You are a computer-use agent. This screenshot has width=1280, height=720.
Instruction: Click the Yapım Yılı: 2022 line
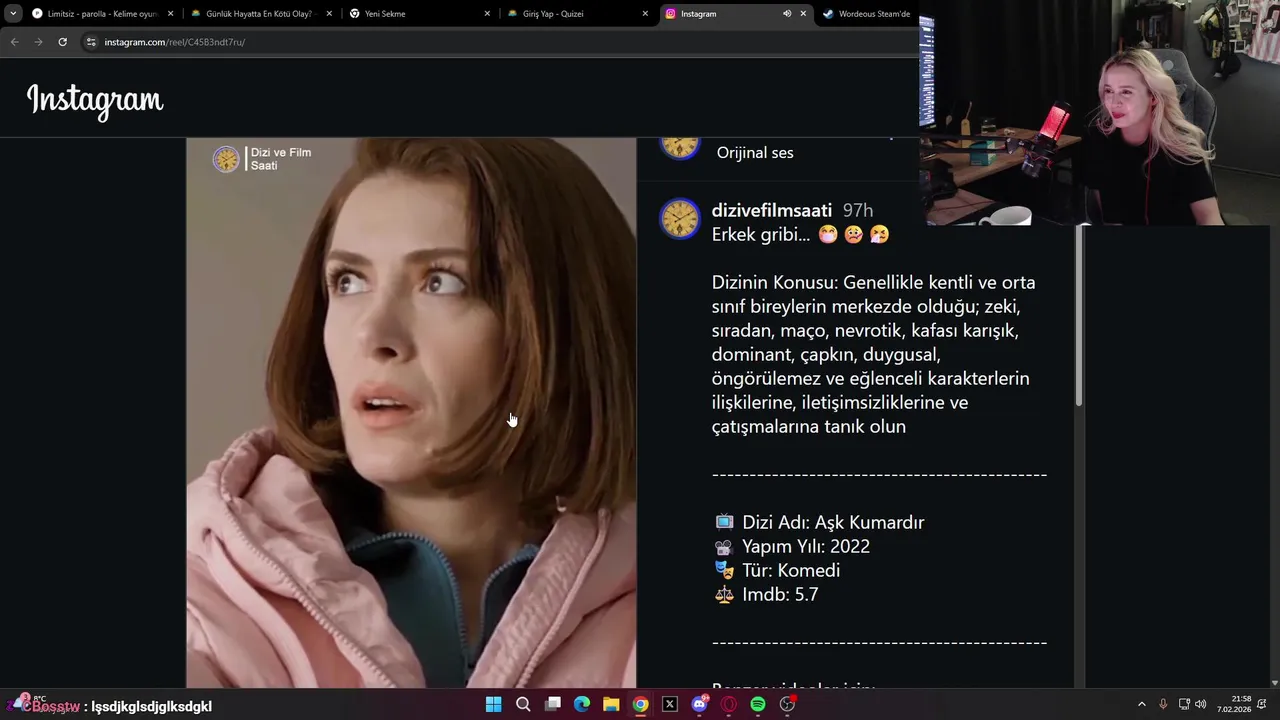[793, 546]
